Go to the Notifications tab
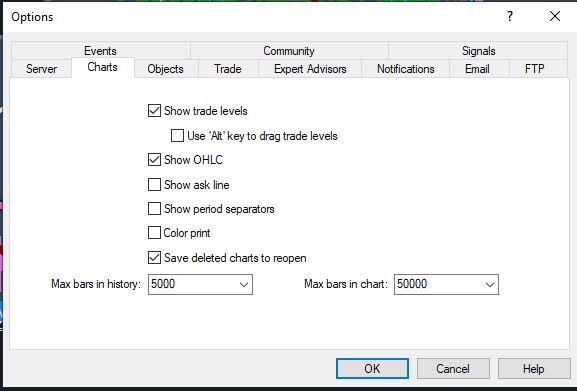This screenshot has height=391, width=577. pos(406,69)
